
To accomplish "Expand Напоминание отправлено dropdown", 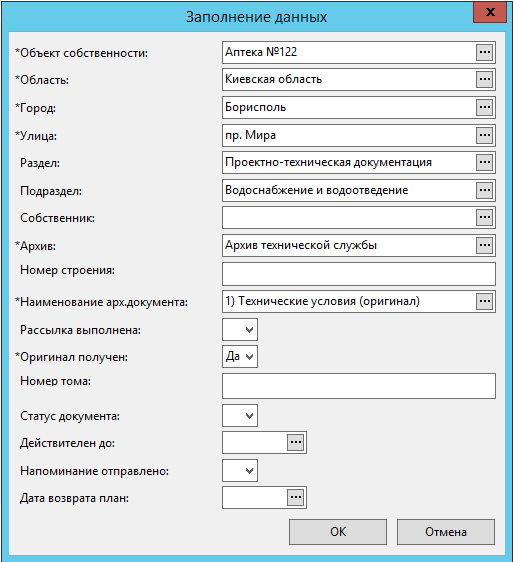I will pos(240,470).
